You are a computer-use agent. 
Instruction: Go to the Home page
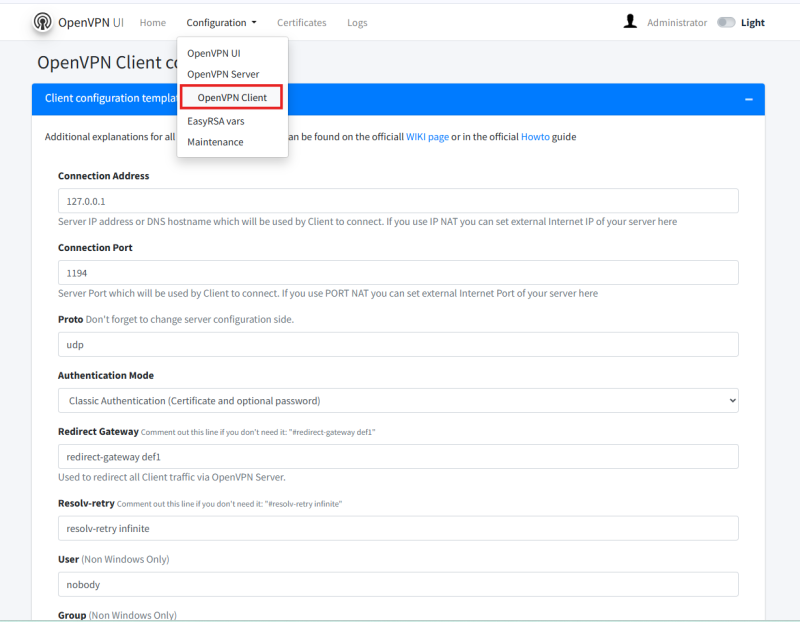point(153,22)
